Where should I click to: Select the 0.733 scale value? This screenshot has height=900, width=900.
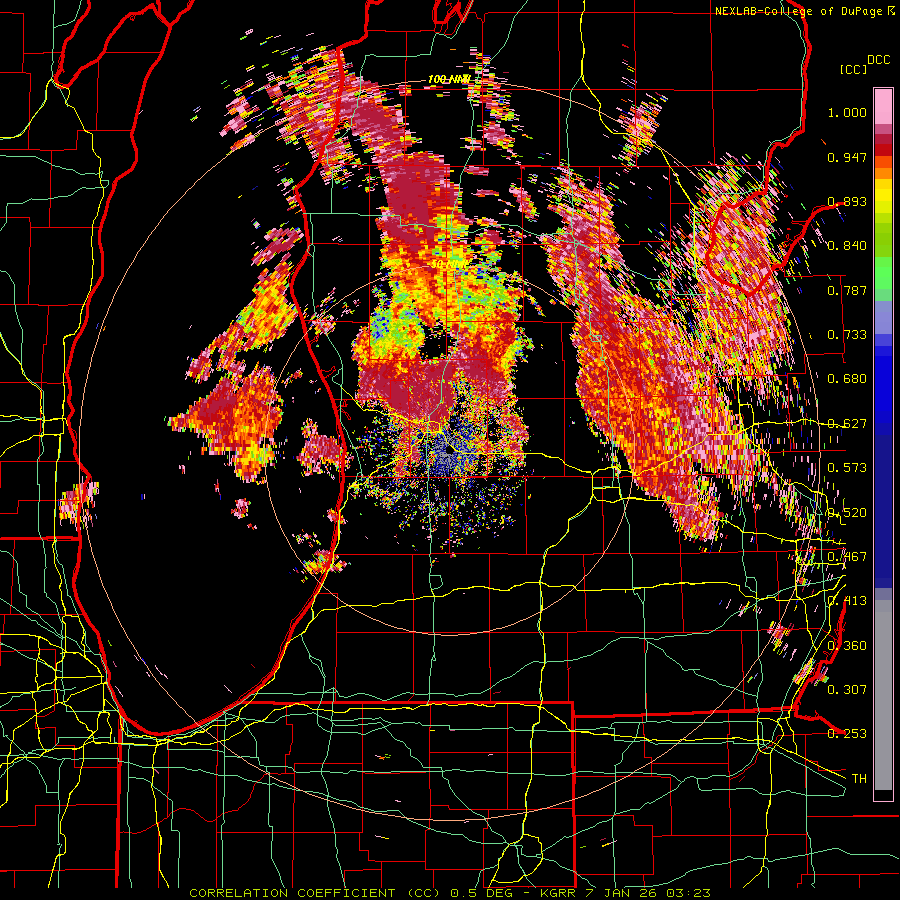pos(847,335)
